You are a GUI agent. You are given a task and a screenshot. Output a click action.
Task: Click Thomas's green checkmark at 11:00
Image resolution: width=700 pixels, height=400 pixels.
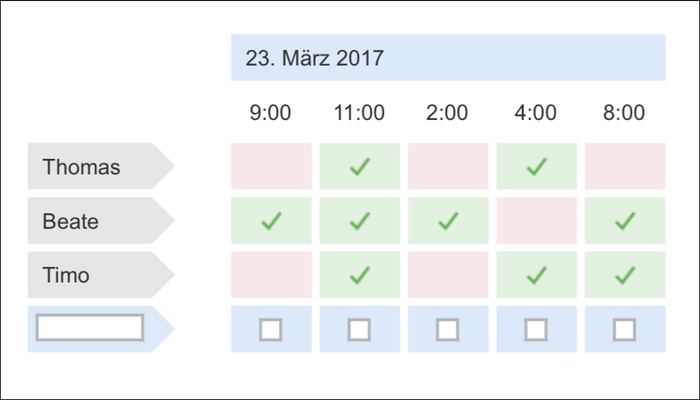(360, 167)
